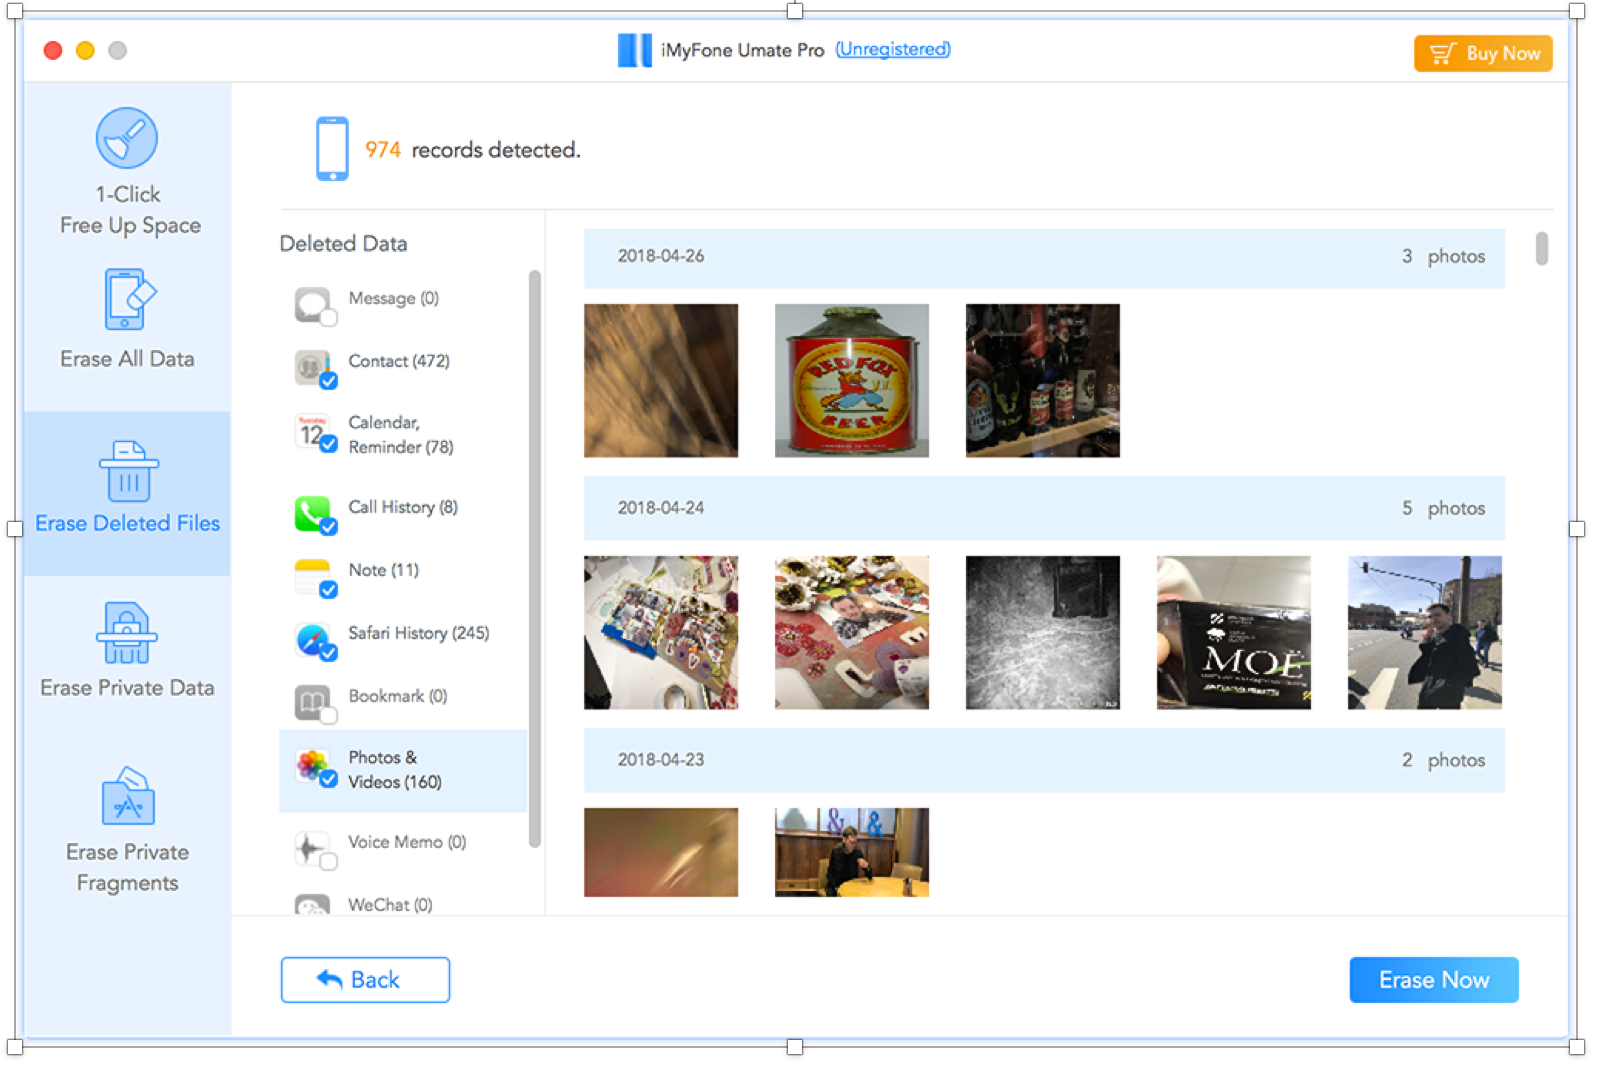Select the blurry reddish photo from 2018-04-23
Screen dimensions: 1602x1066
pyautogui.click(x=661, y=852)
